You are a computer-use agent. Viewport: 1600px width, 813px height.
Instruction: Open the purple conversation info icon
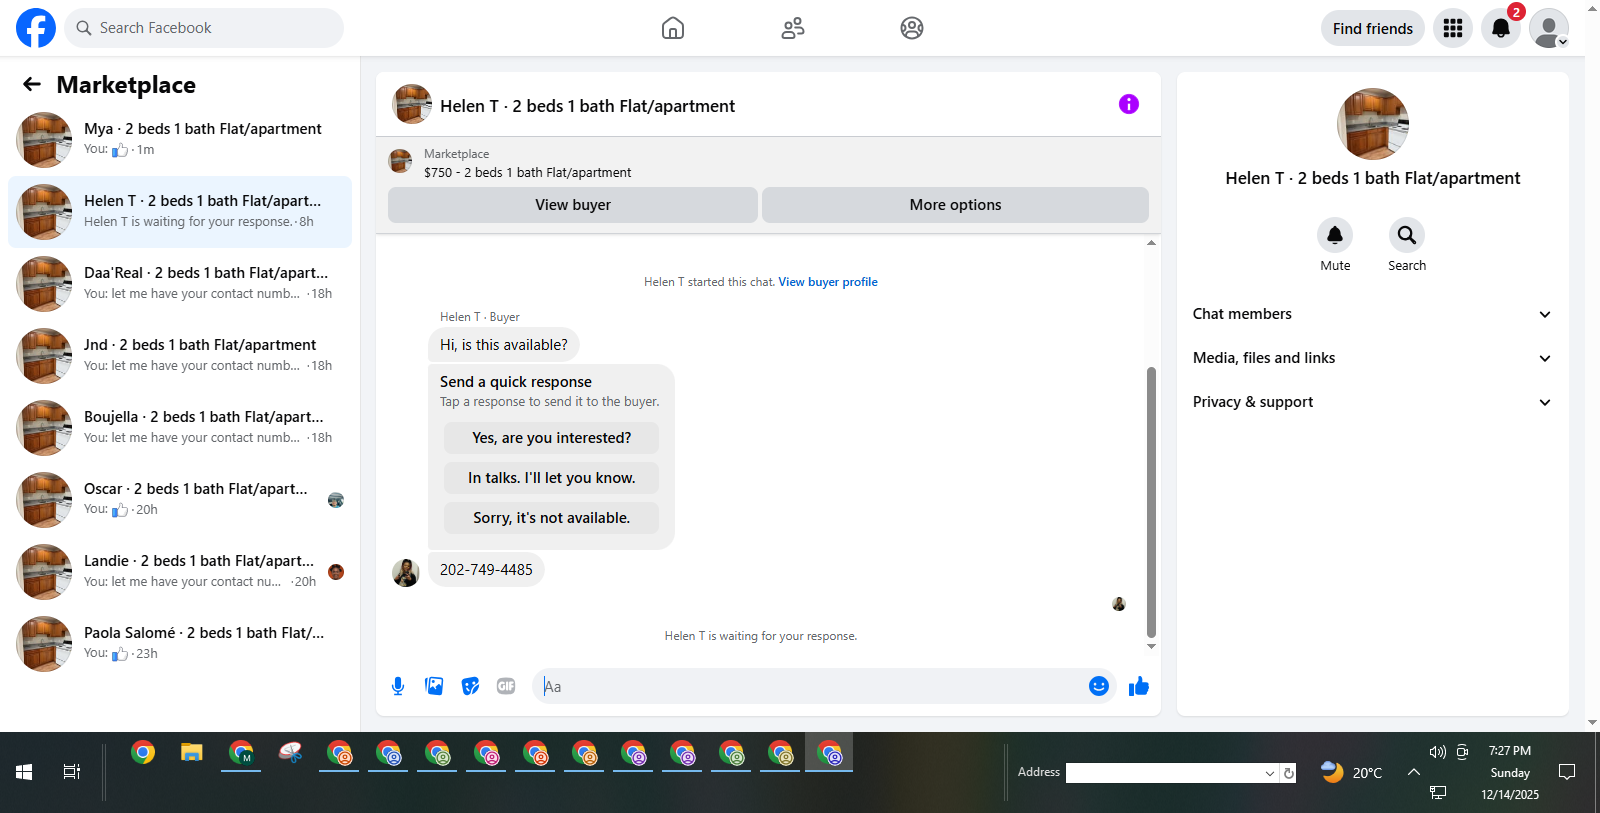1129,104
